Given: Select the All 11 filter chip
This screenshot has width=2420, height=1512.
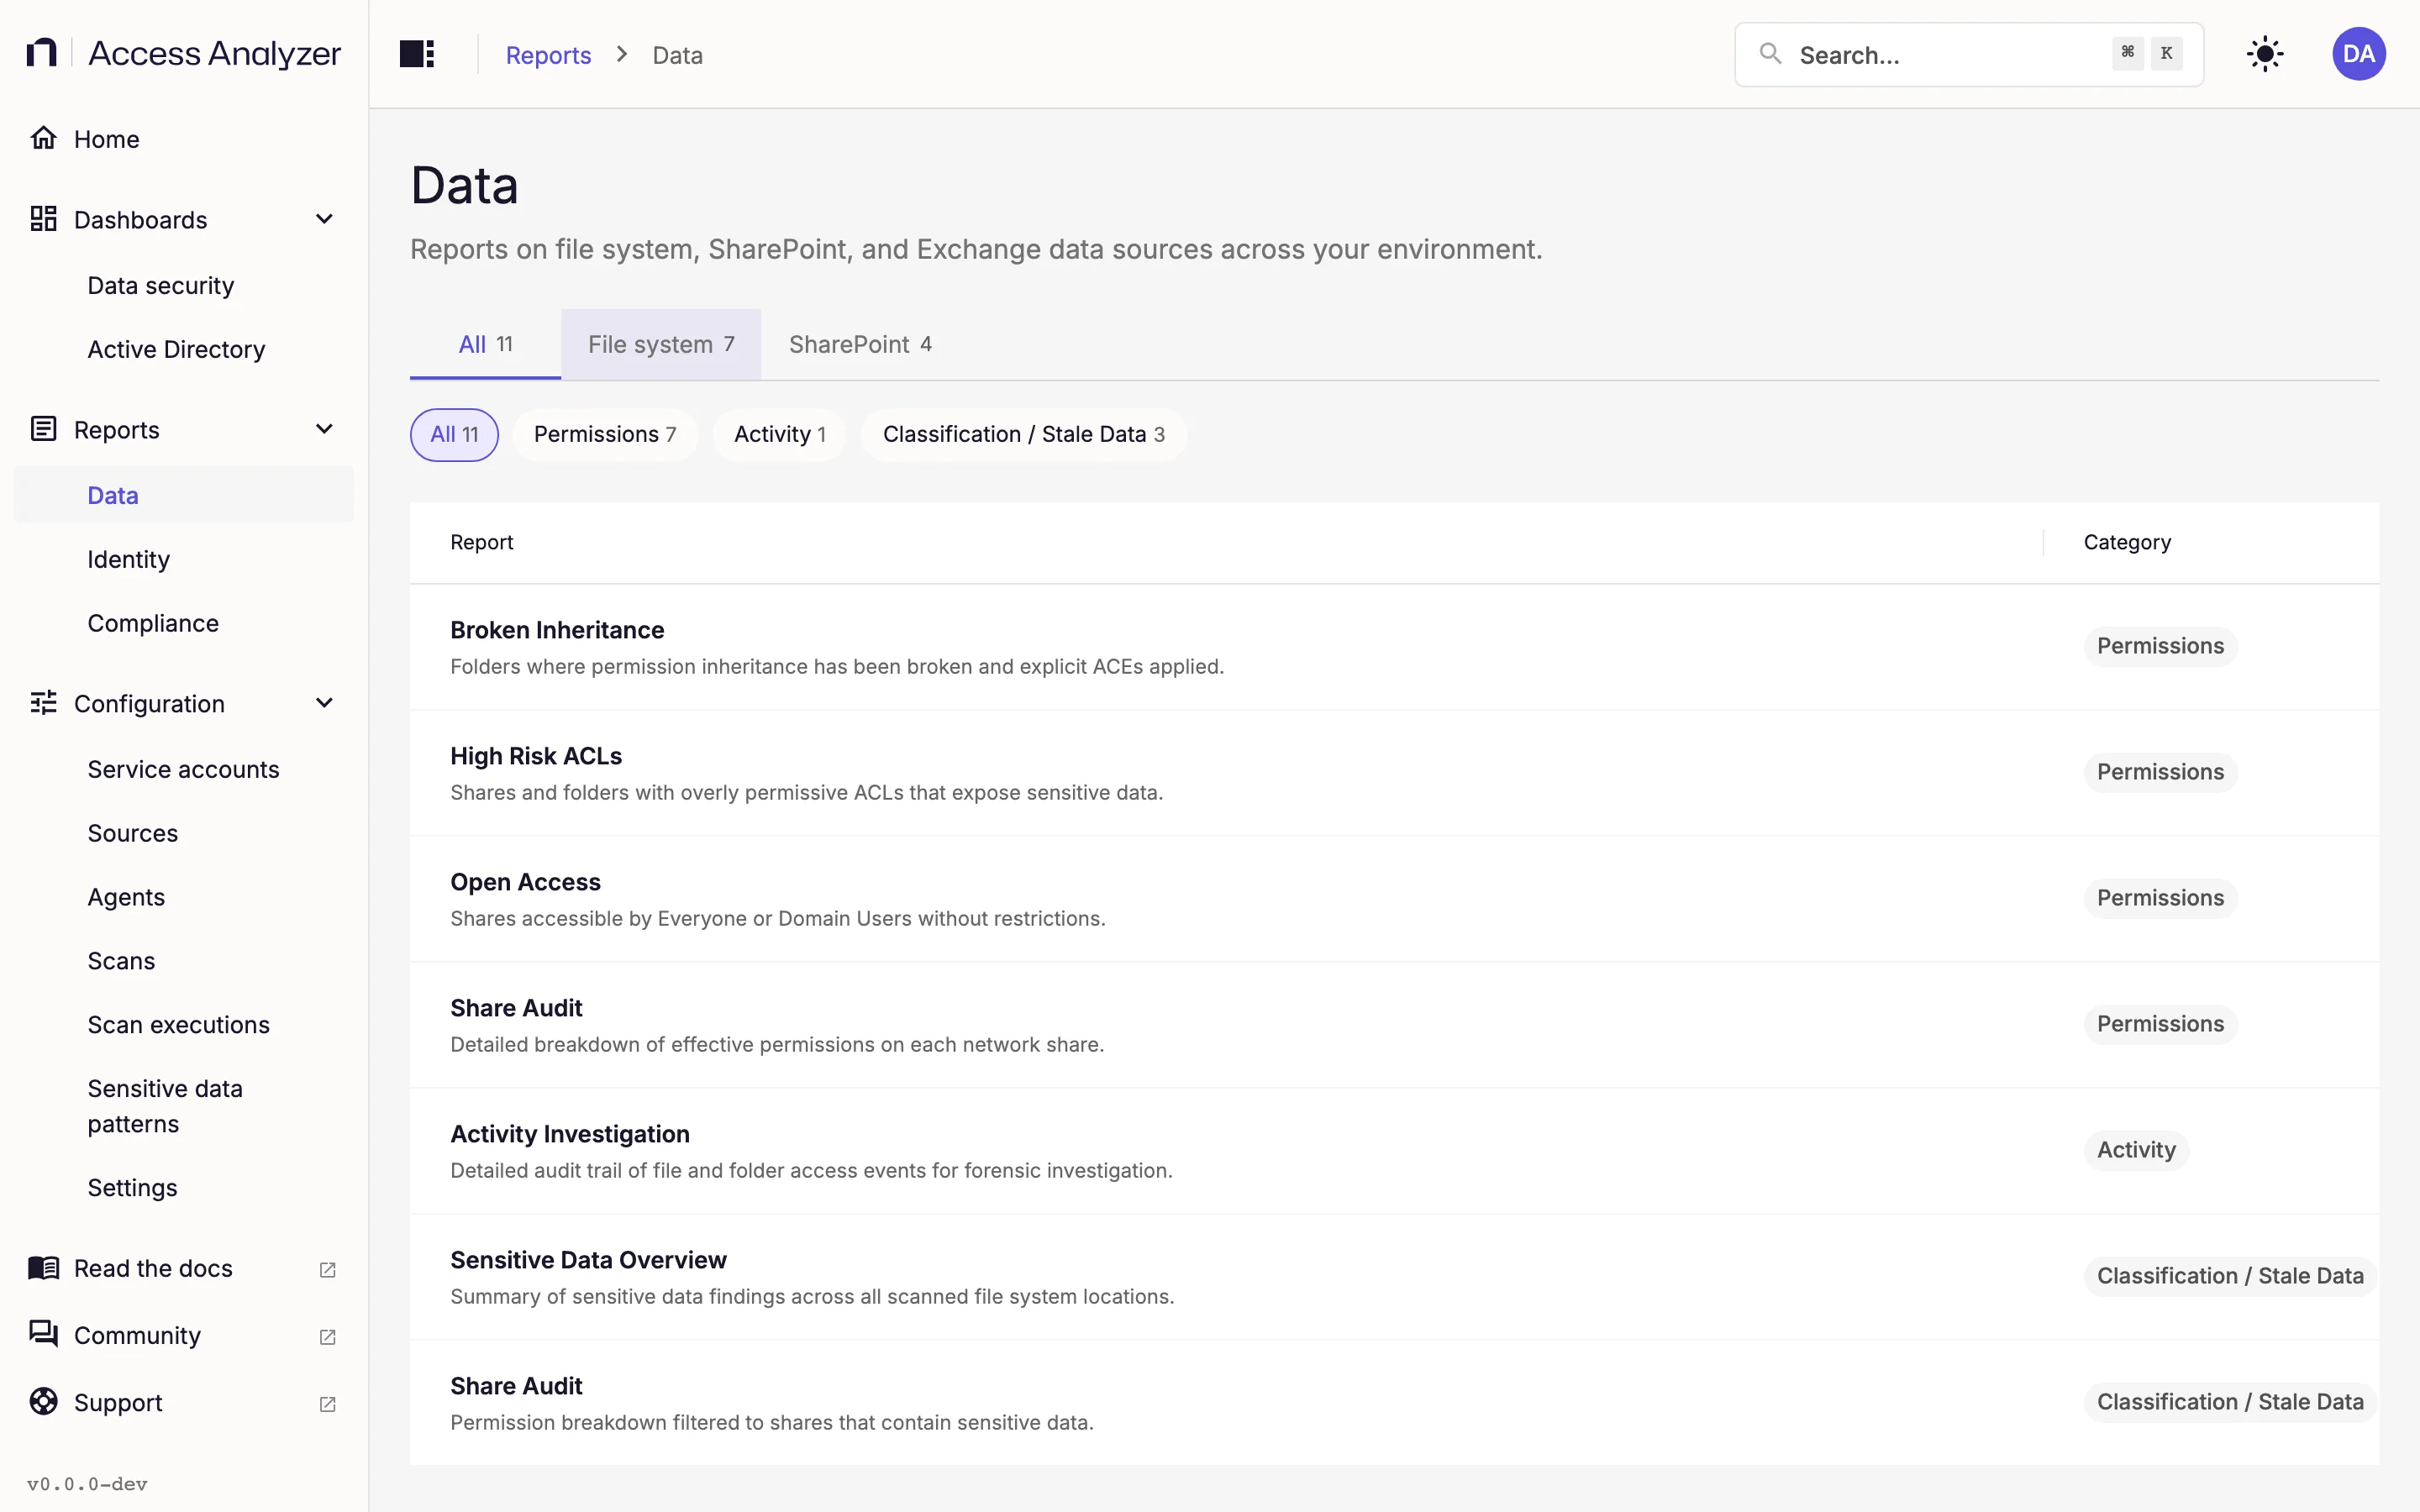Looking at the screenshot, I should 454,434.
